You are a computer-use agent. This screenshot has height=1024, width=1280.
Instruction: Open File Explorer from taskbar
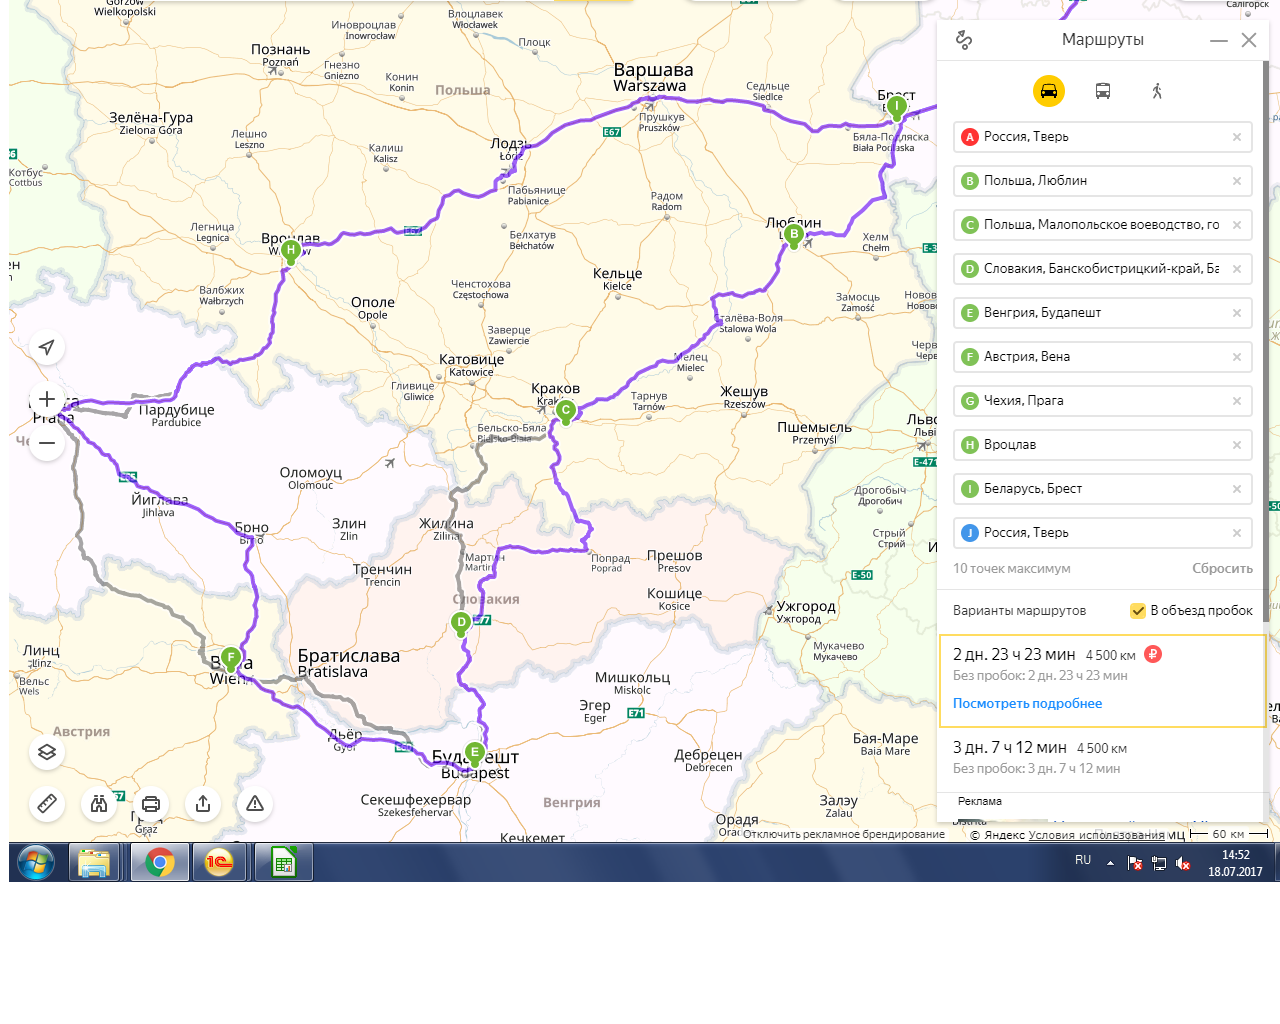pyautogui.click(x=94, y=862)
